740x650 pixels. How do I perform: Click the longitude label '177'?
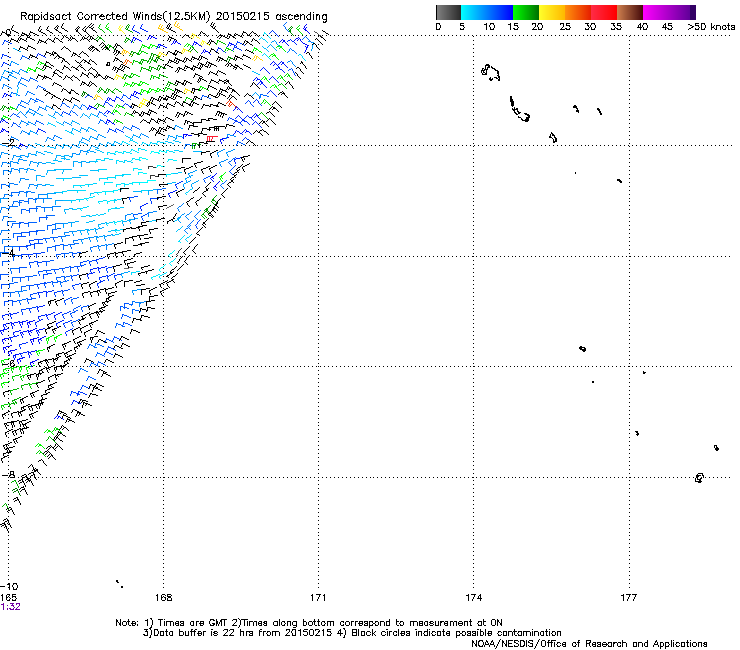coord(628,598)
